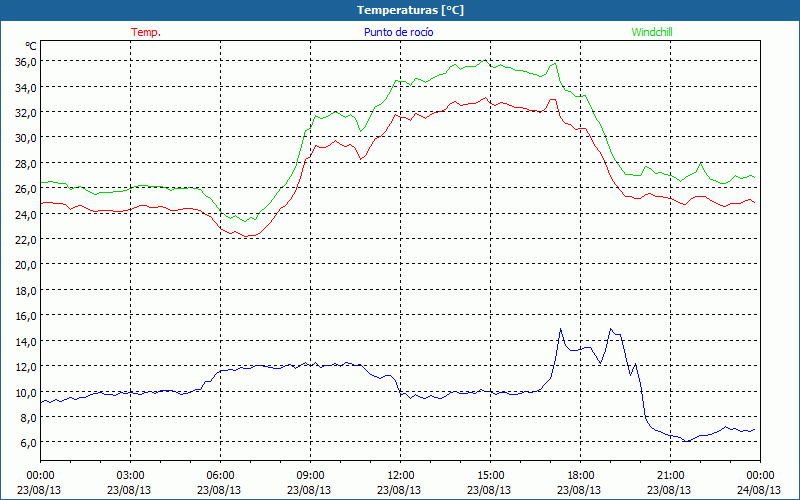Select the 32,0 y-axis value
This screenshot has height=500, width=800.
pos(27,112)
